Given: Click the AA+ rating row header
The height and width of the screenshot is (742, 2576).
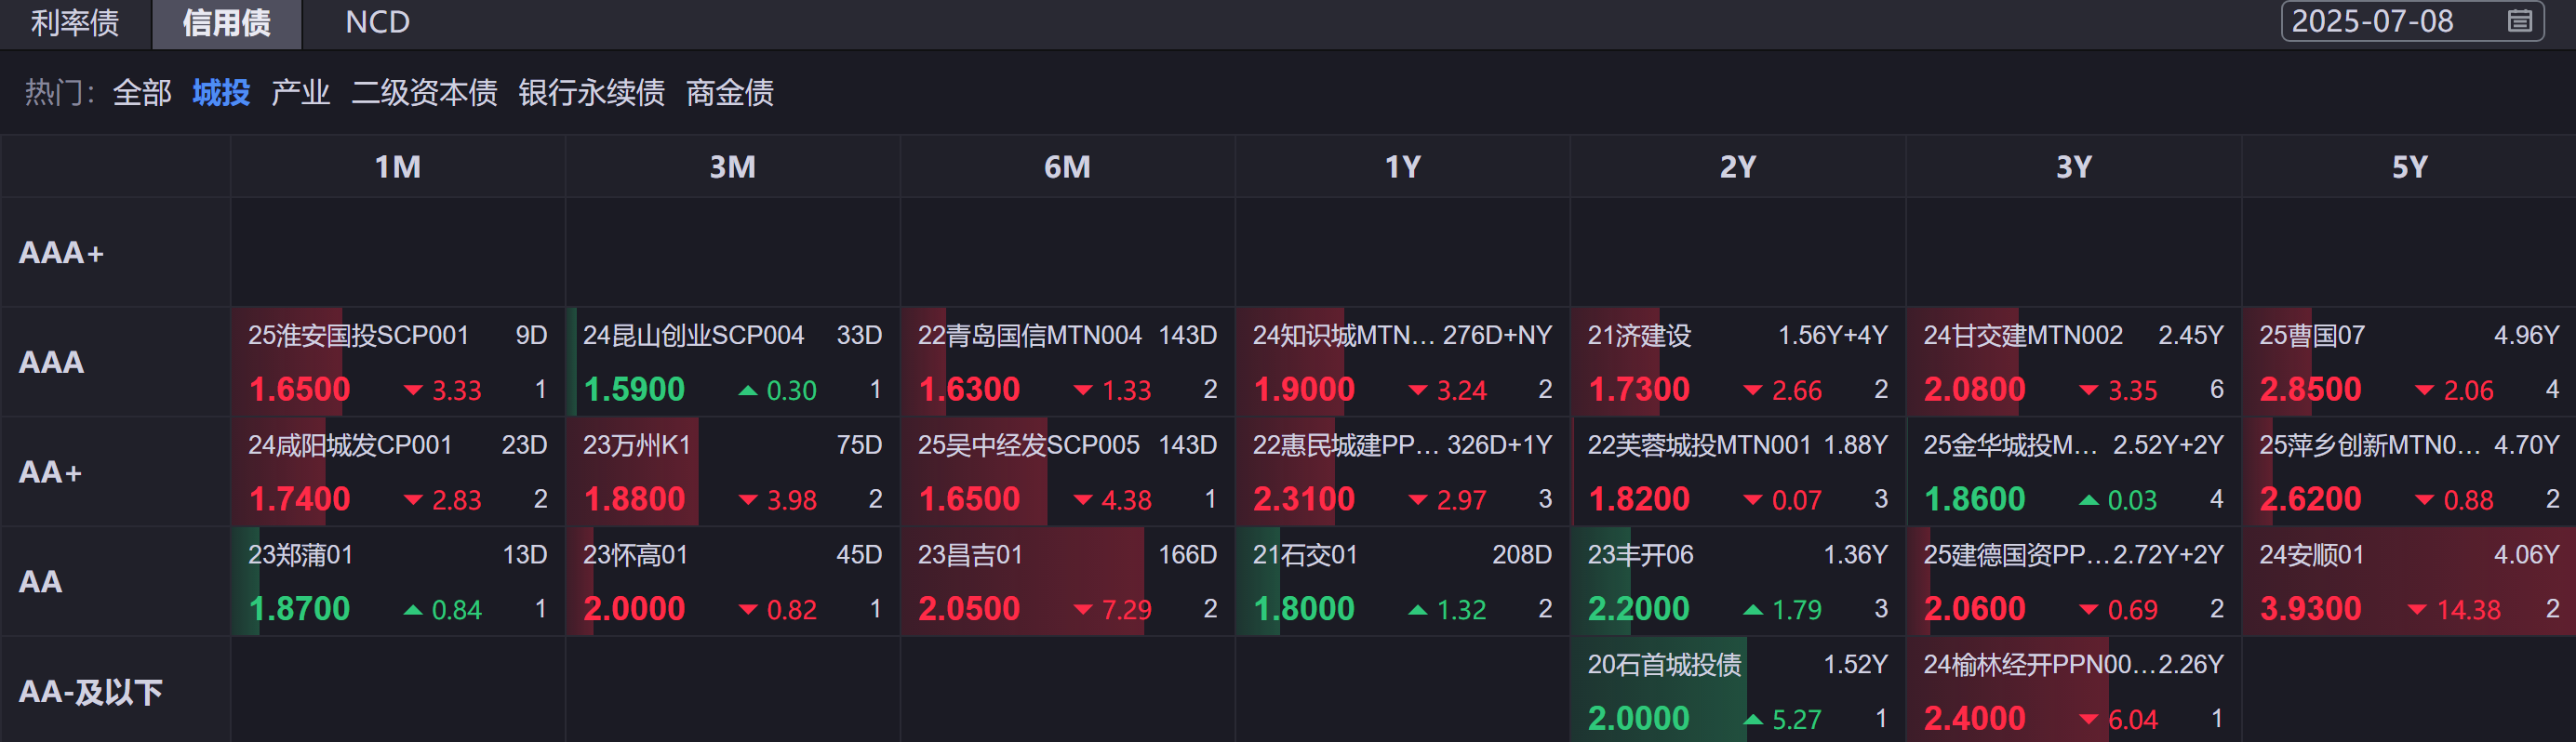Looking at the screenshot, I should coord(51,472).
